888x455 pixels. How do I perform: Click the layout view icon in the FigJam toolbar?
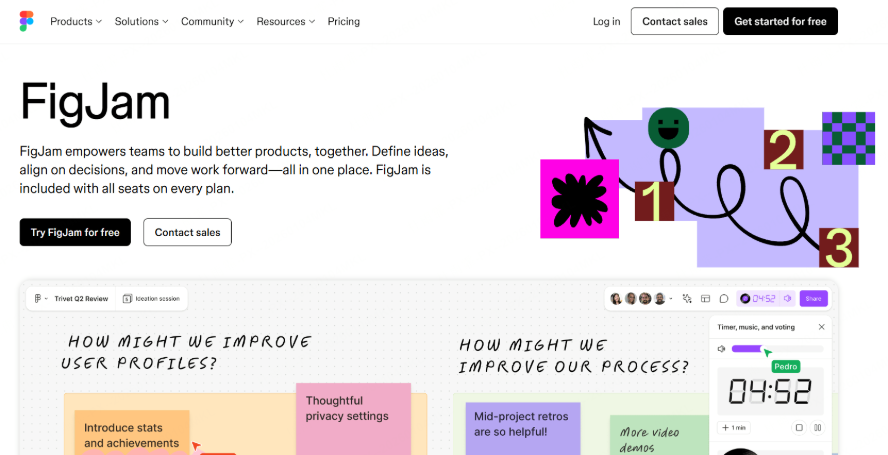coord(705,298)
